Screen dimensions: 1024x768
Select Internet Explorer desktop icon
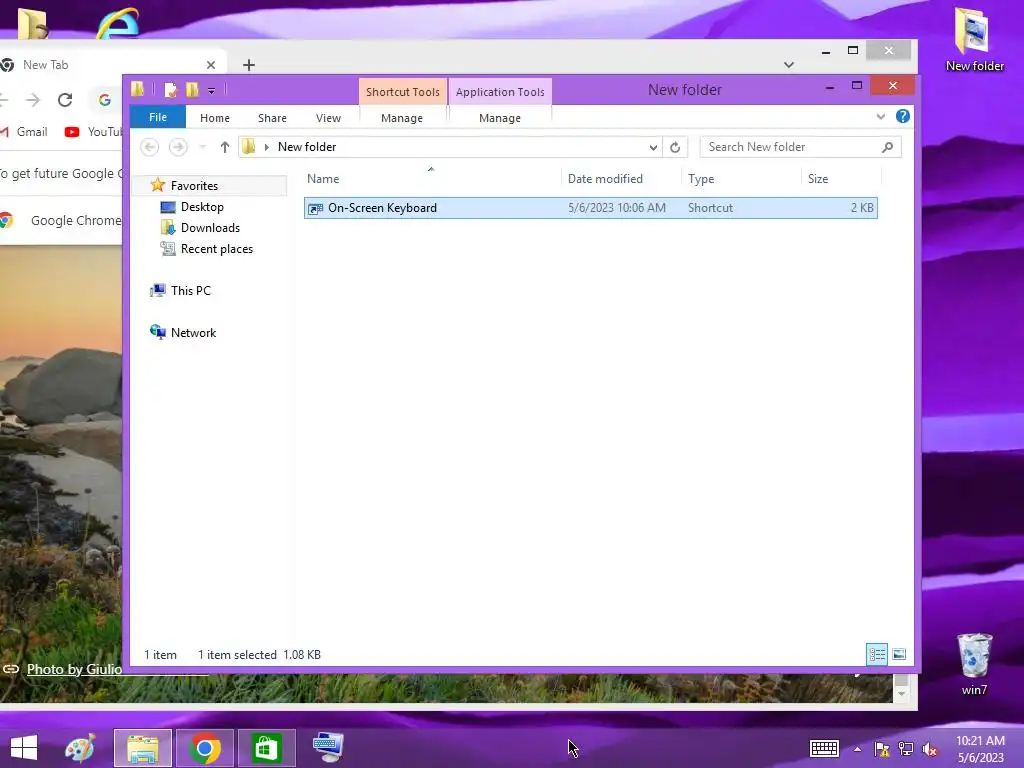(118, 22)
